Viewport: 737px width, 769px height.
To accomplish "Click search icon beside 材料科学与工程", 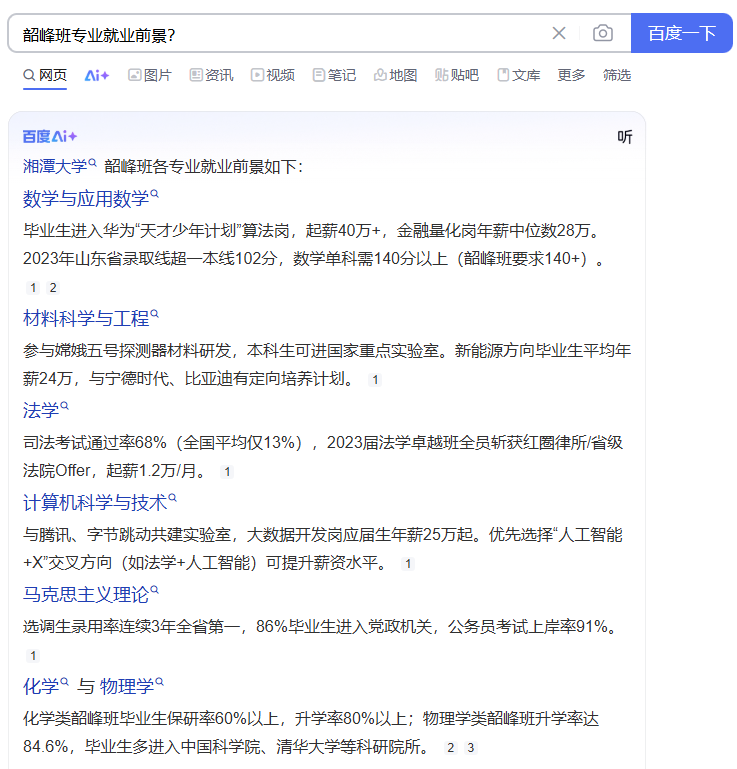I will (x=154, y=313).
